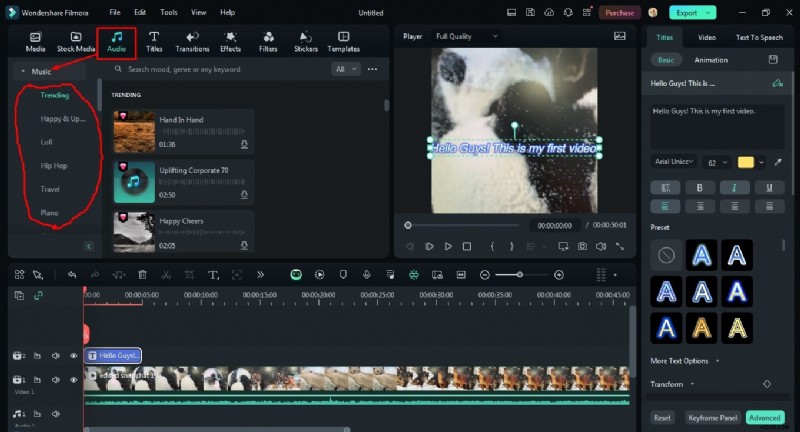800x432 pixels.
Task: Switch to the Text To Speech tab
Action: coord(759,37)
